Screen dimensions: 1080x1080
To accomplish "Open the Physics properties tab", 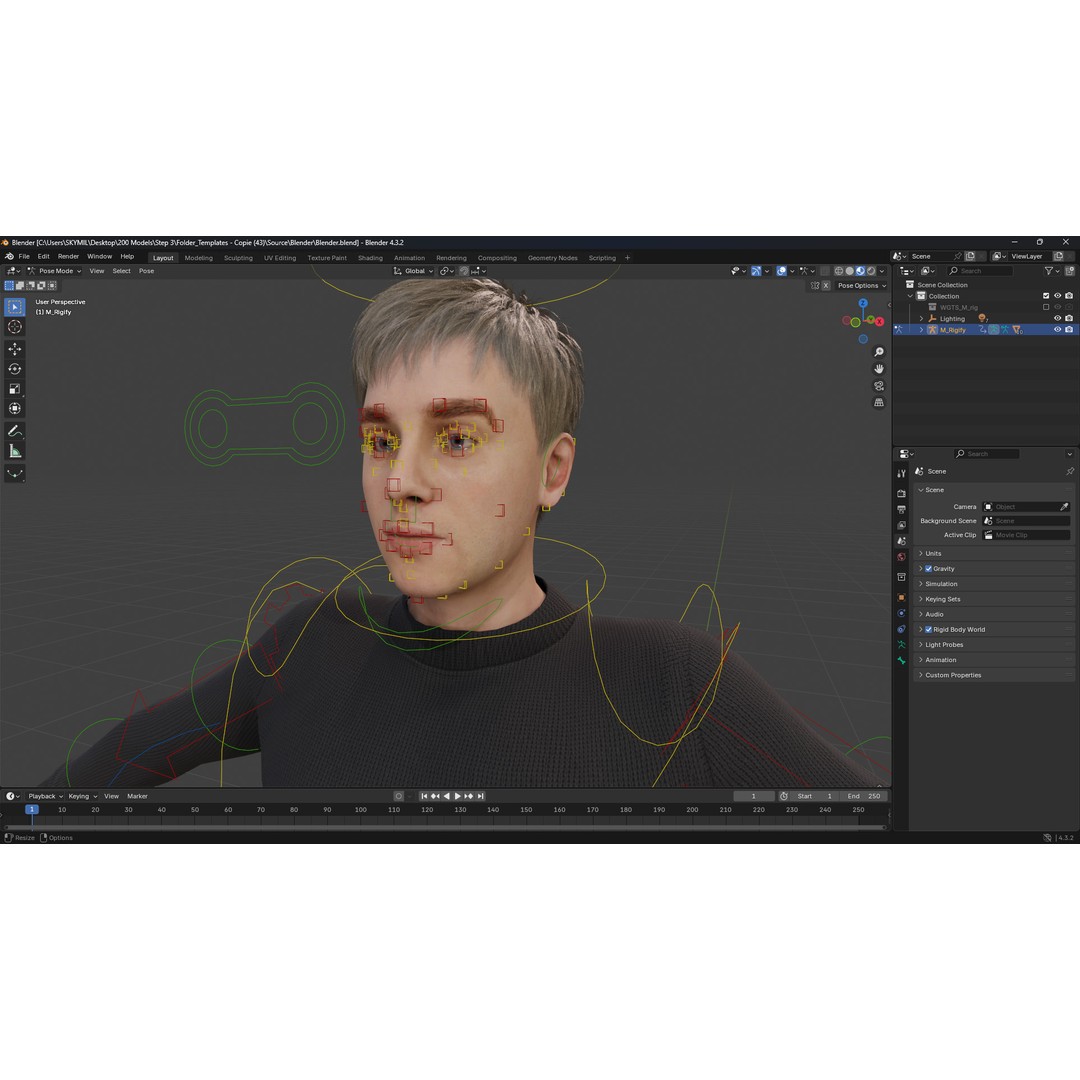I will [901, 613].
